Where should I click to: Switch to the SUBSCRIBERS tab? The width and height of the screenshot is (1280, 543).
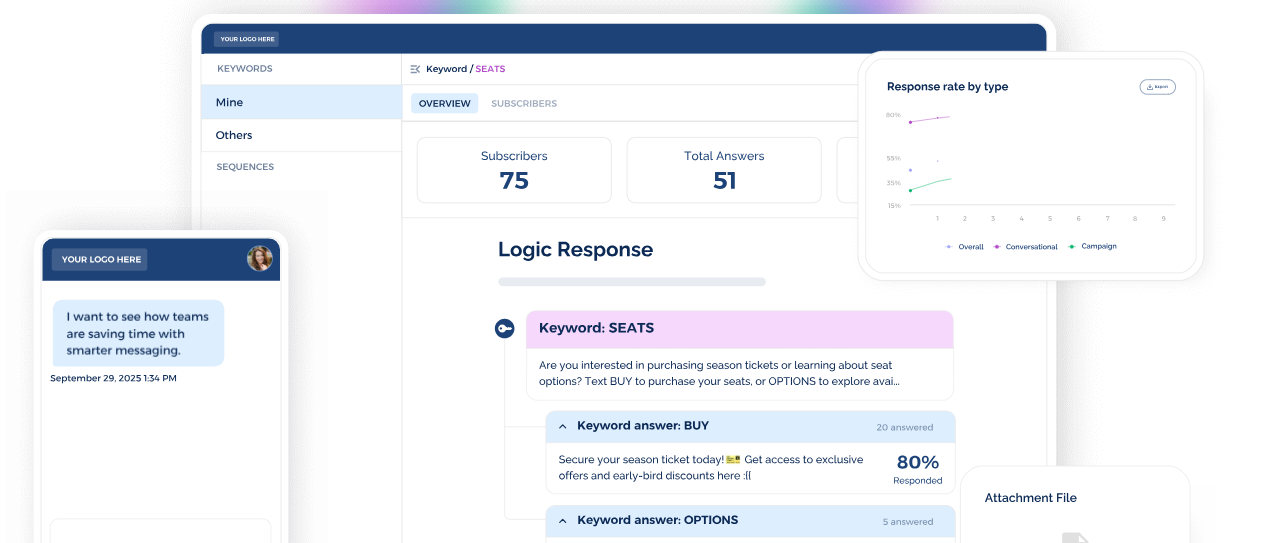point(524,103)
